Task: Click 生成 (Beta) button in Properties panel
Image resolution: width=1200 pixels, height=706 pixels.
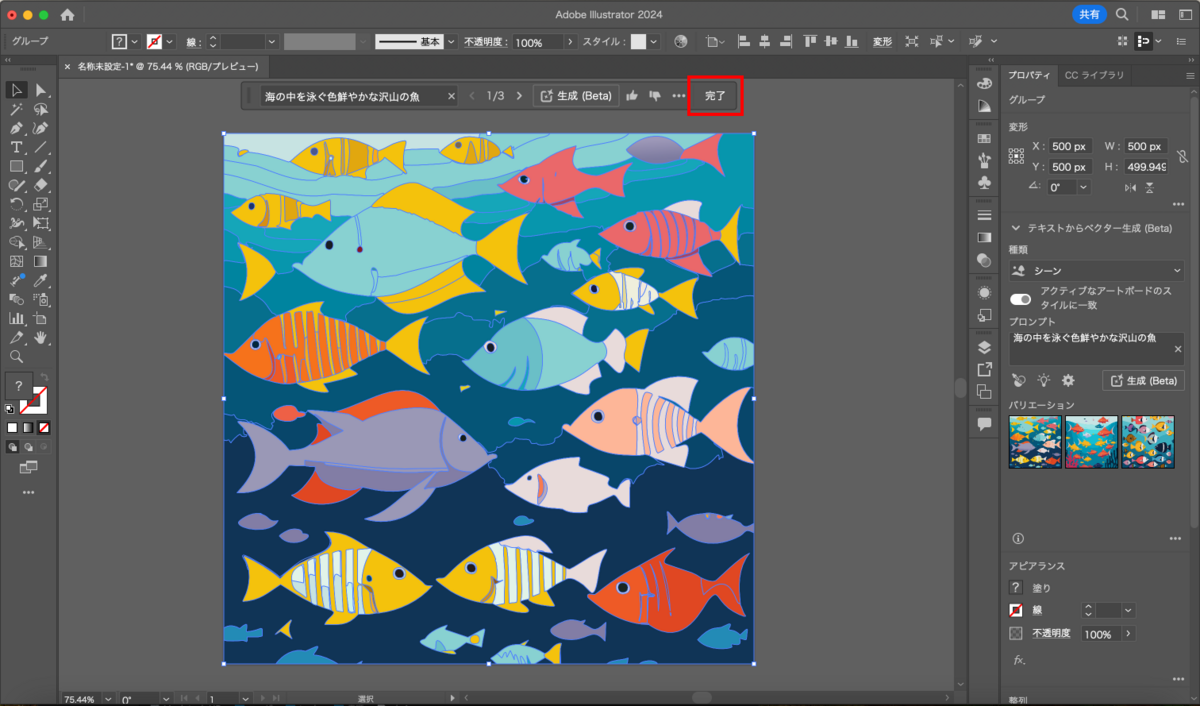Action: [1143, 380]
